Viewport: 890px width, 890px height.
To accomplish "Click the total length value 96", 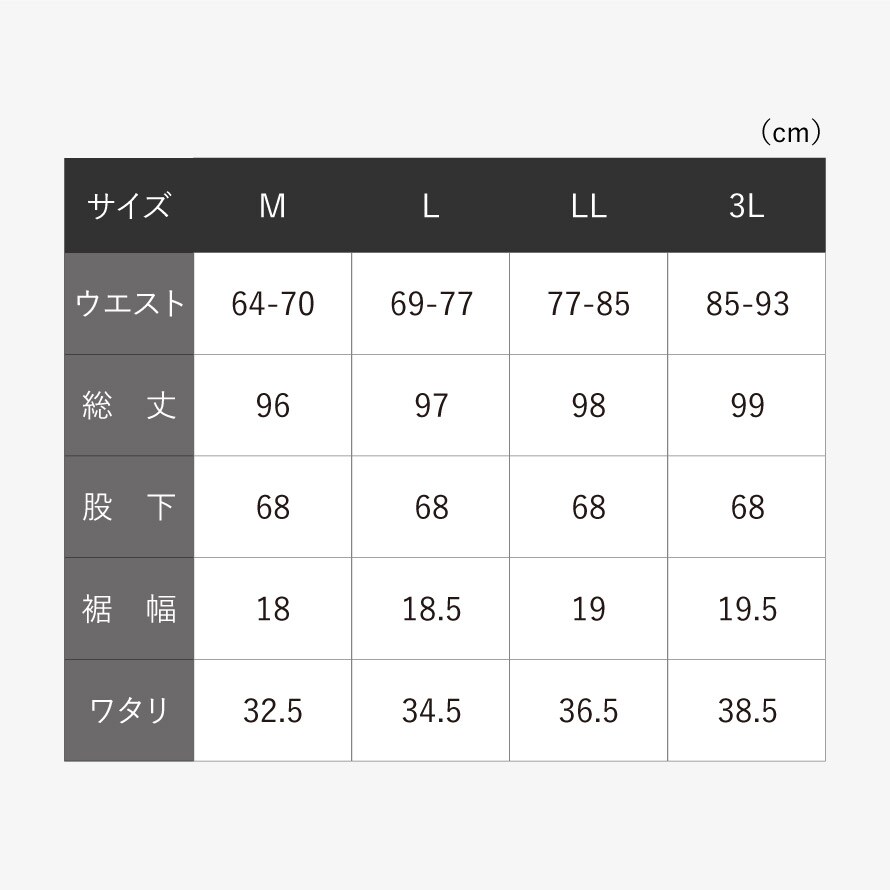I will 272,405.
